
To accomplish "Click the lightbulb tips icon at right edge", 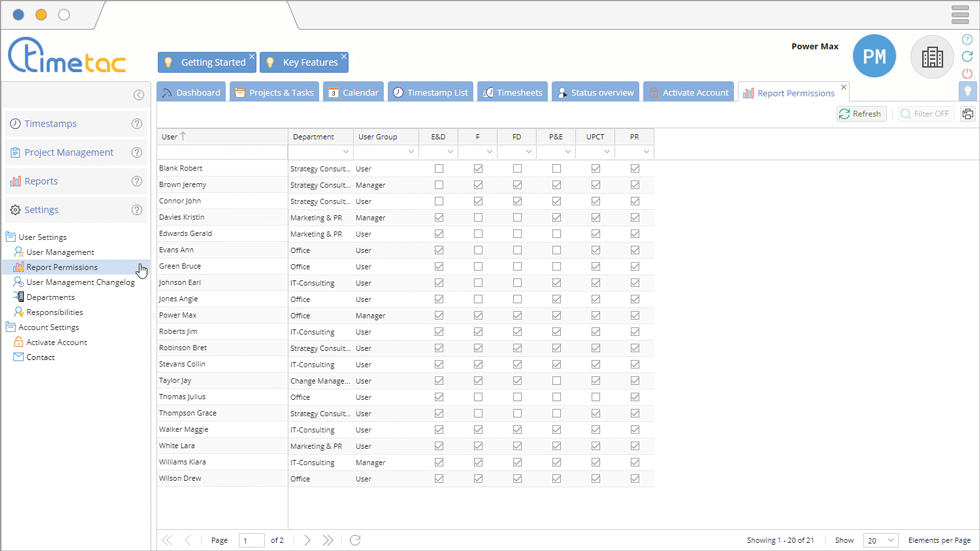I will (x=968, y=91).
